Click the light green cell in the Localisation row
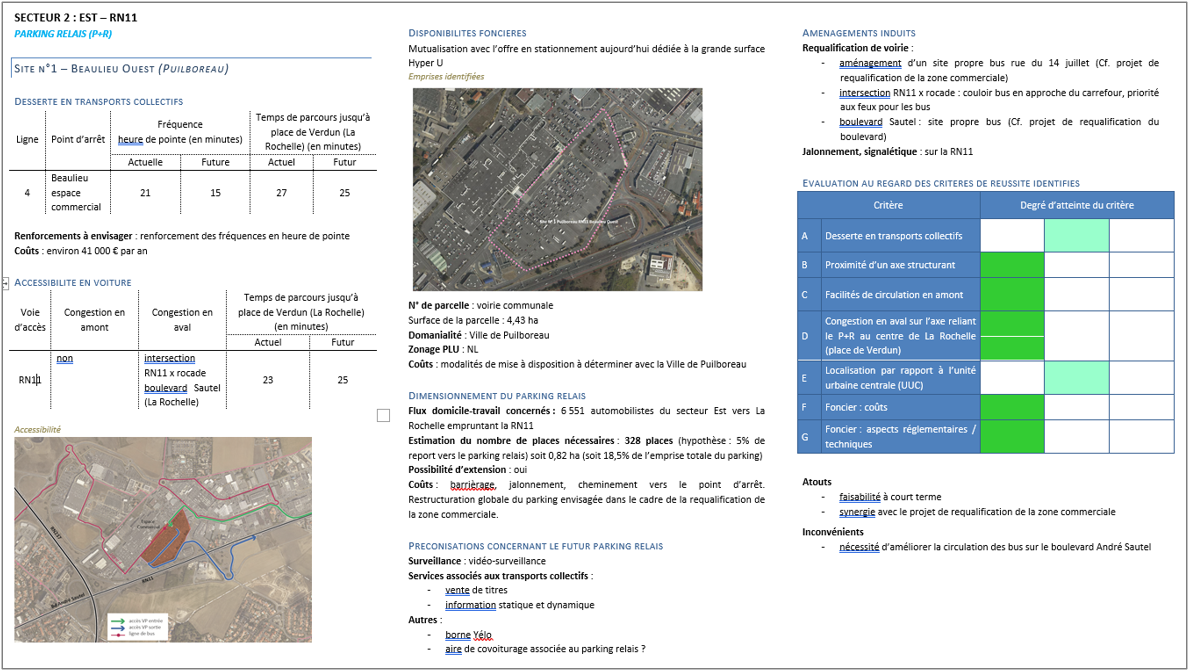The width and height of the screenshot is (1188, 671). pyautogui.click(x=1076, y=378)
